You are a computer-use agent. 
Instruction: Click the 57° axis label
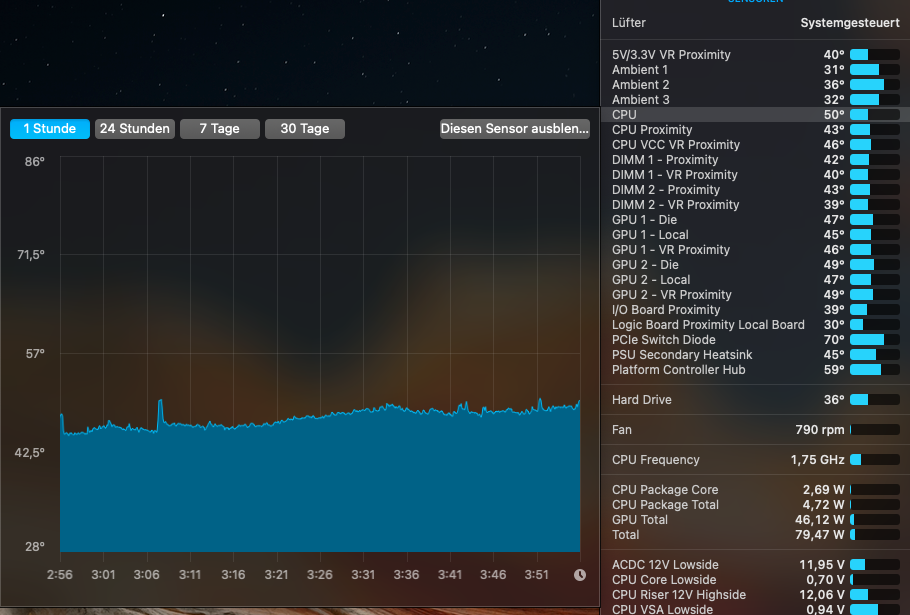point(35,354)
